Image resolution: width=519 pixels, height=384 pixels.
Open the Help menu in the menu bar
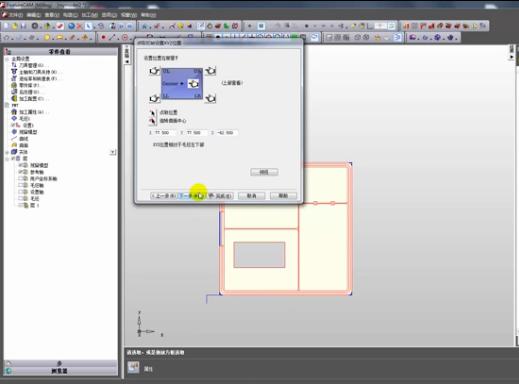click(x=148, y=15)
